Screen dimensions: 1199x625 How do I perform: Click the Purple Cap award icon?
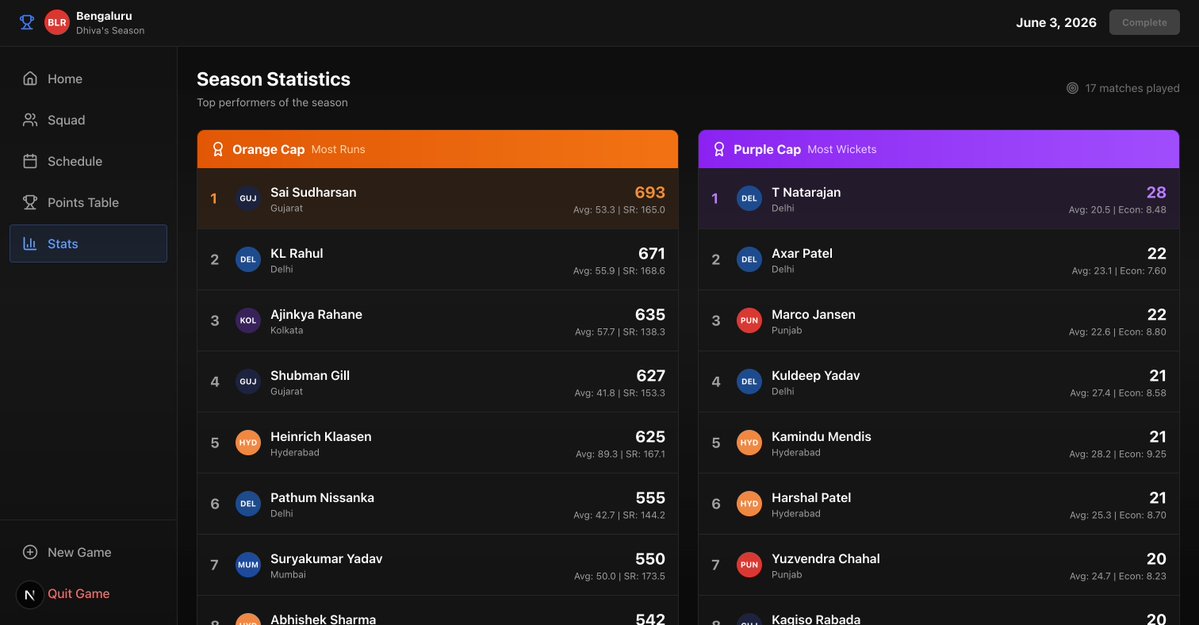tap(719, 149)
